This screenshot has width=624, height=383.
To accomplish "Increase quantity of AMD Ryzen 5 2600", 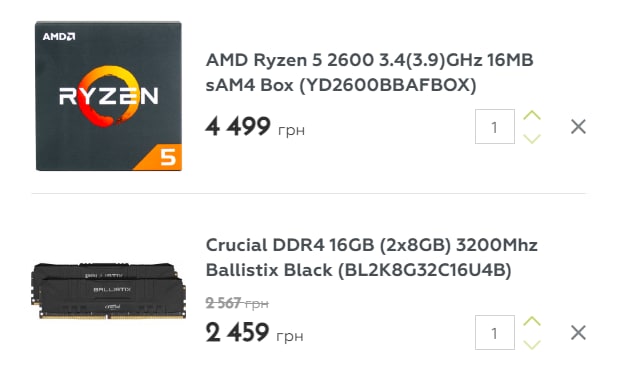I will 532,115.
